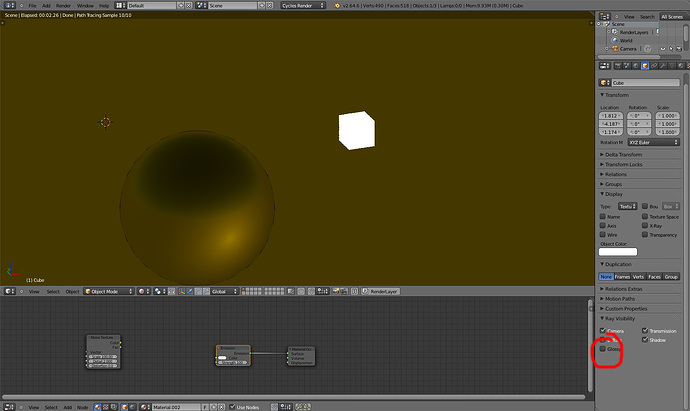Screen dimensions: 690x411
Task: Enable the Glossy ray visibility checkbox
Action: click(x=602, y=349)
